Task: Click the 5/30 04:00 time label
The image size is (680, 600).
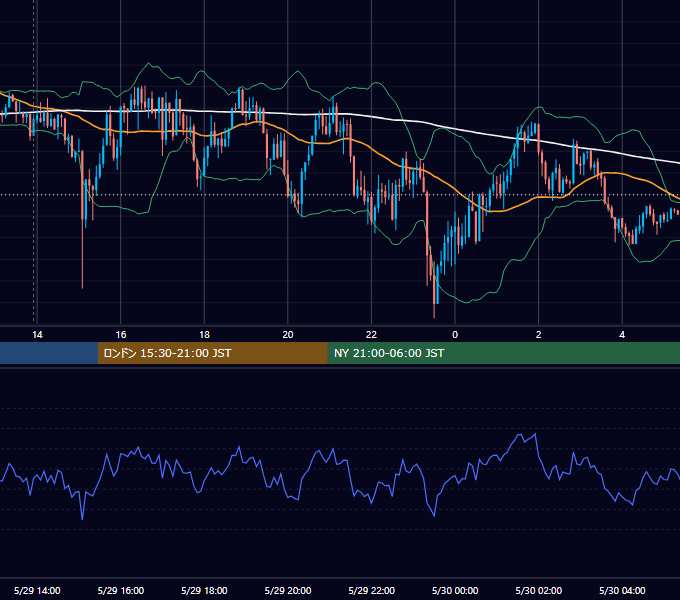Action: coord(622,590)
